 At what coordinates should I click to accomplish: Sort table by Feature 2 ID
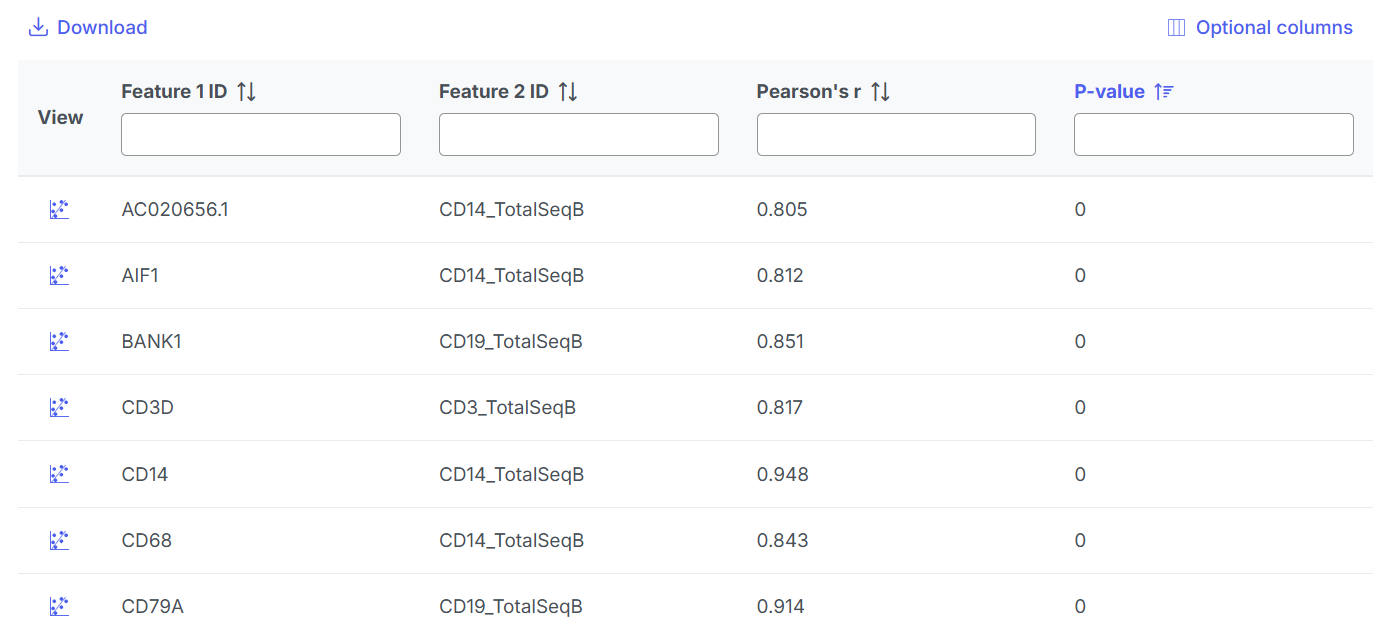568,92
